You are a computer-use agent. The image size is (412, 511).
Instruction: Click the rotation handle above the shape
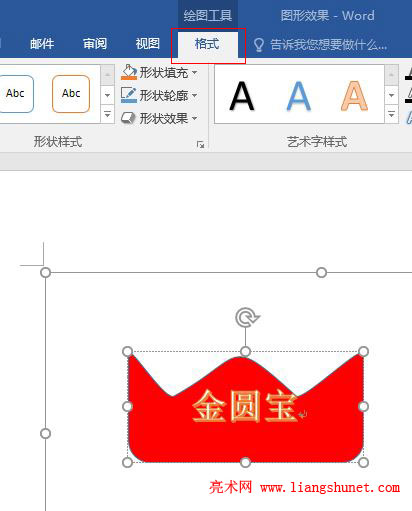pos(247,317)
